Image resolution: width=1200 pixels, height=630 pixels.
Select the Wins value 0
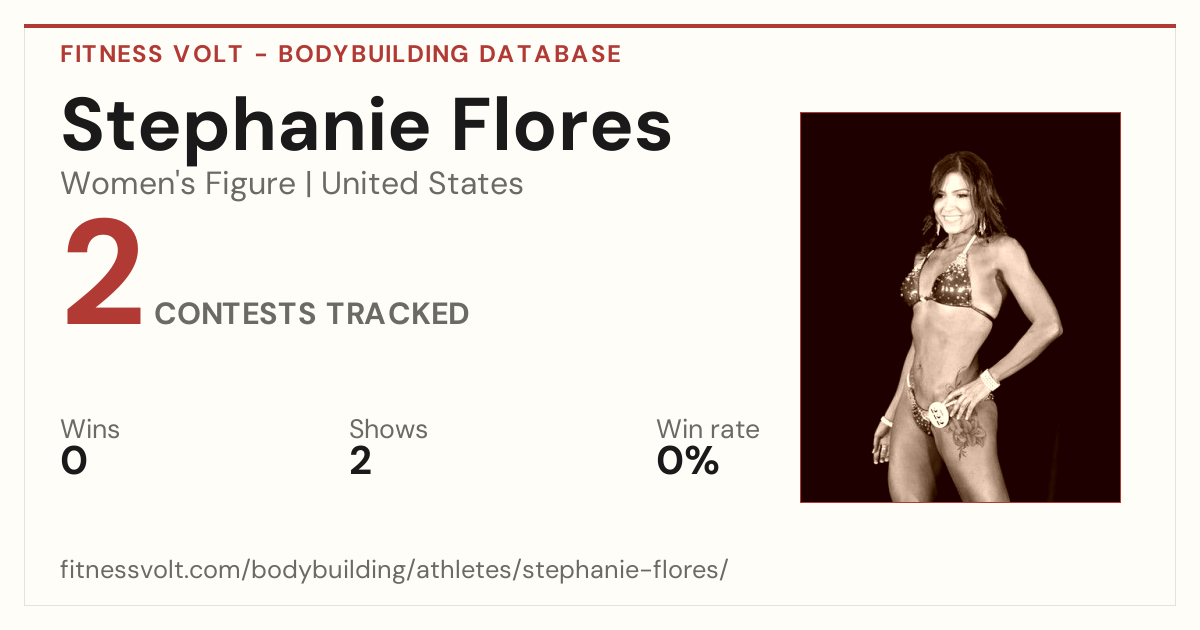pos(74,461)
